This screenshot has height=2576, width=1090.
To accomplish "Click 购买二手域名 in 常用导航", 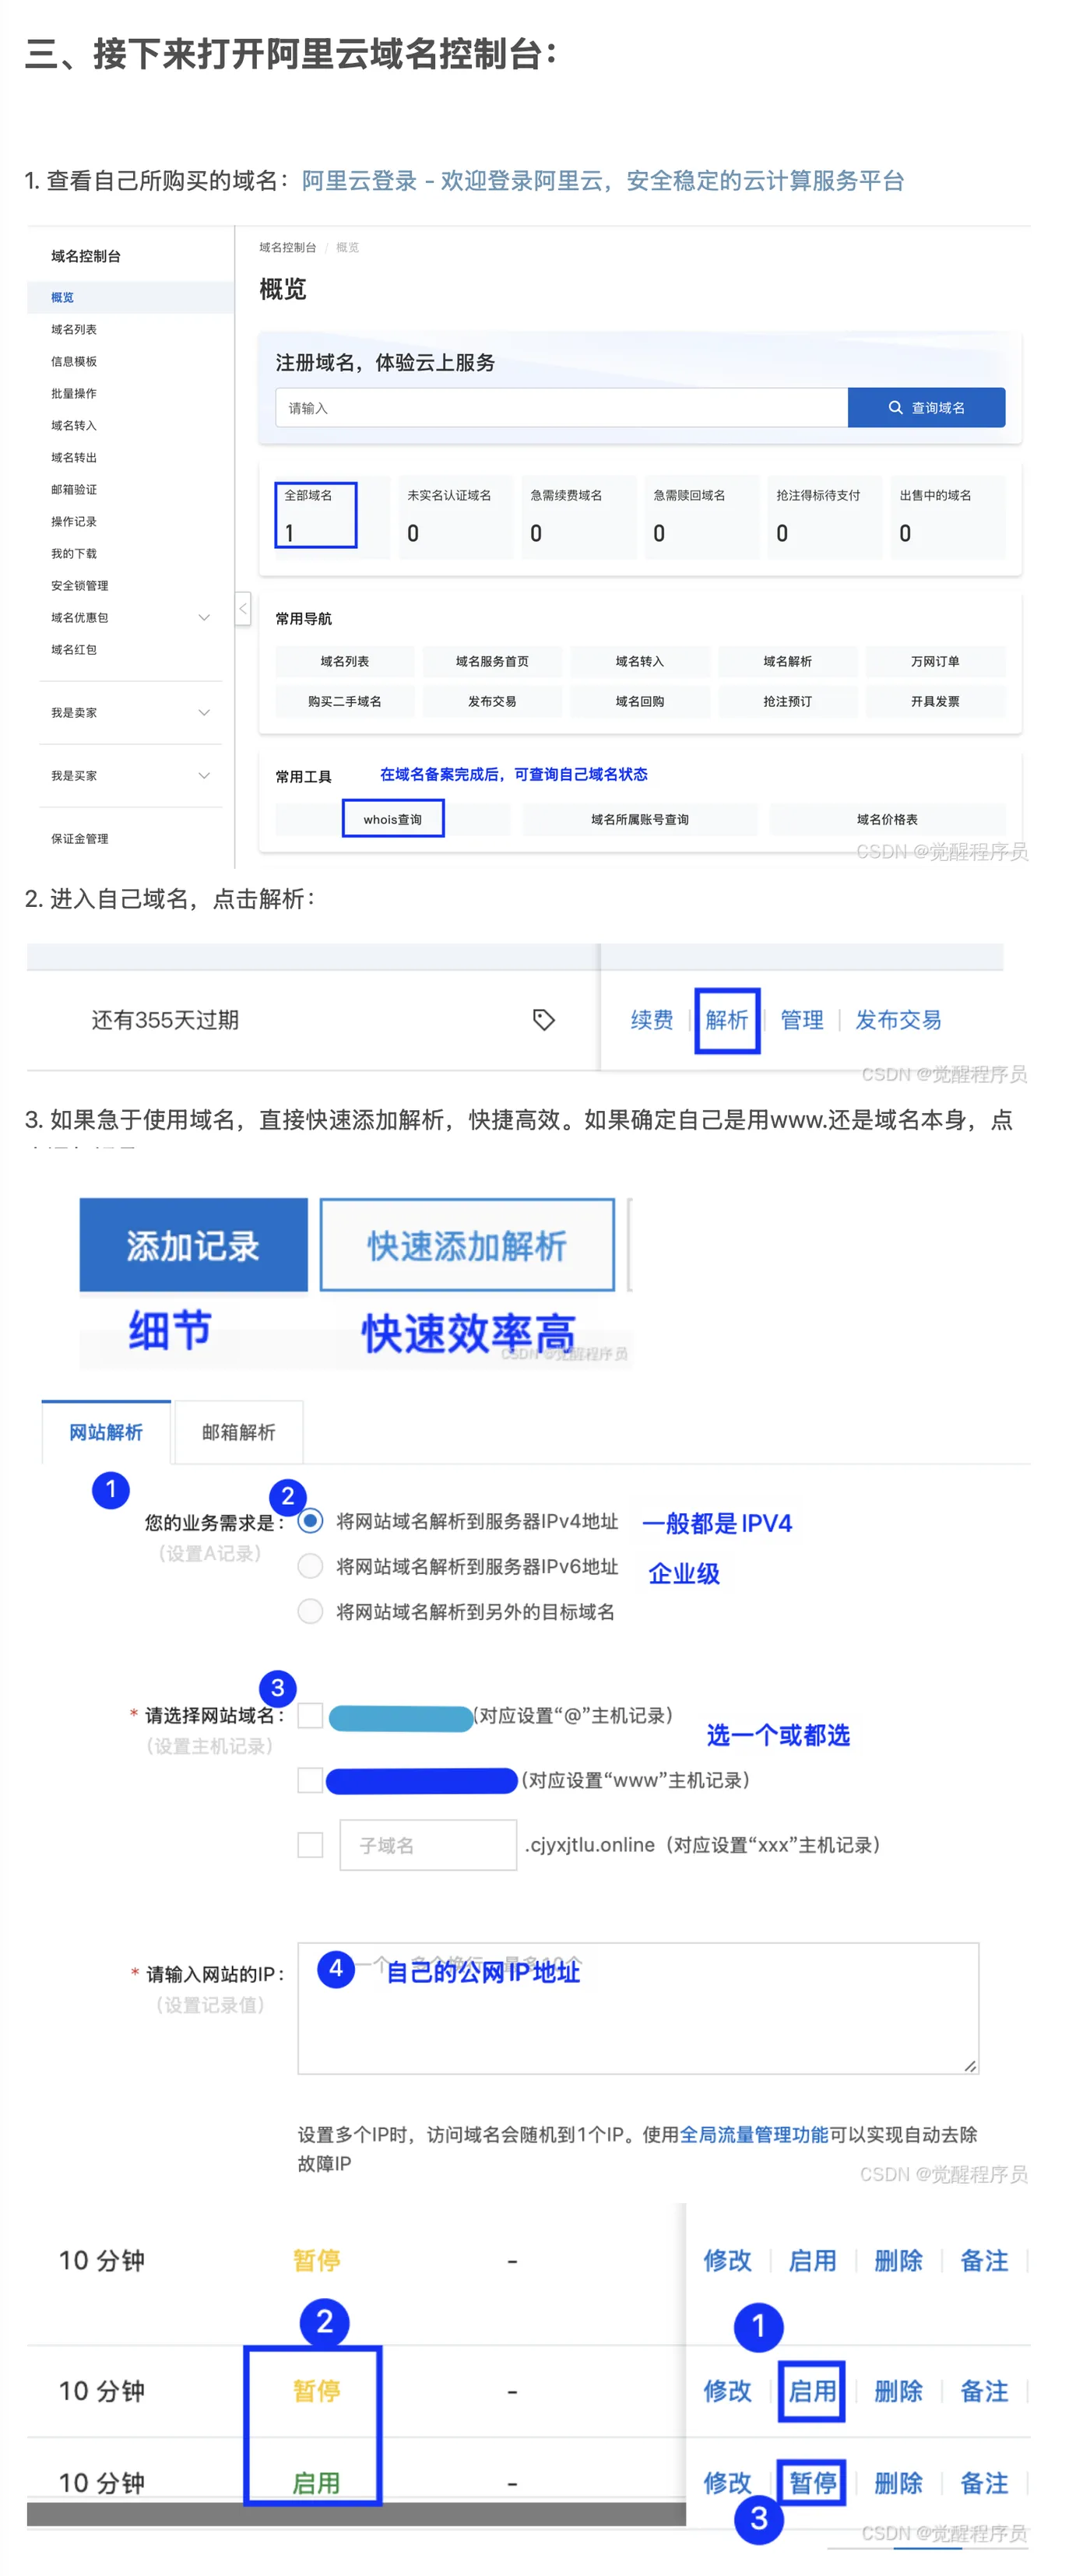I will pyautogui.click(x=345, y=701).
